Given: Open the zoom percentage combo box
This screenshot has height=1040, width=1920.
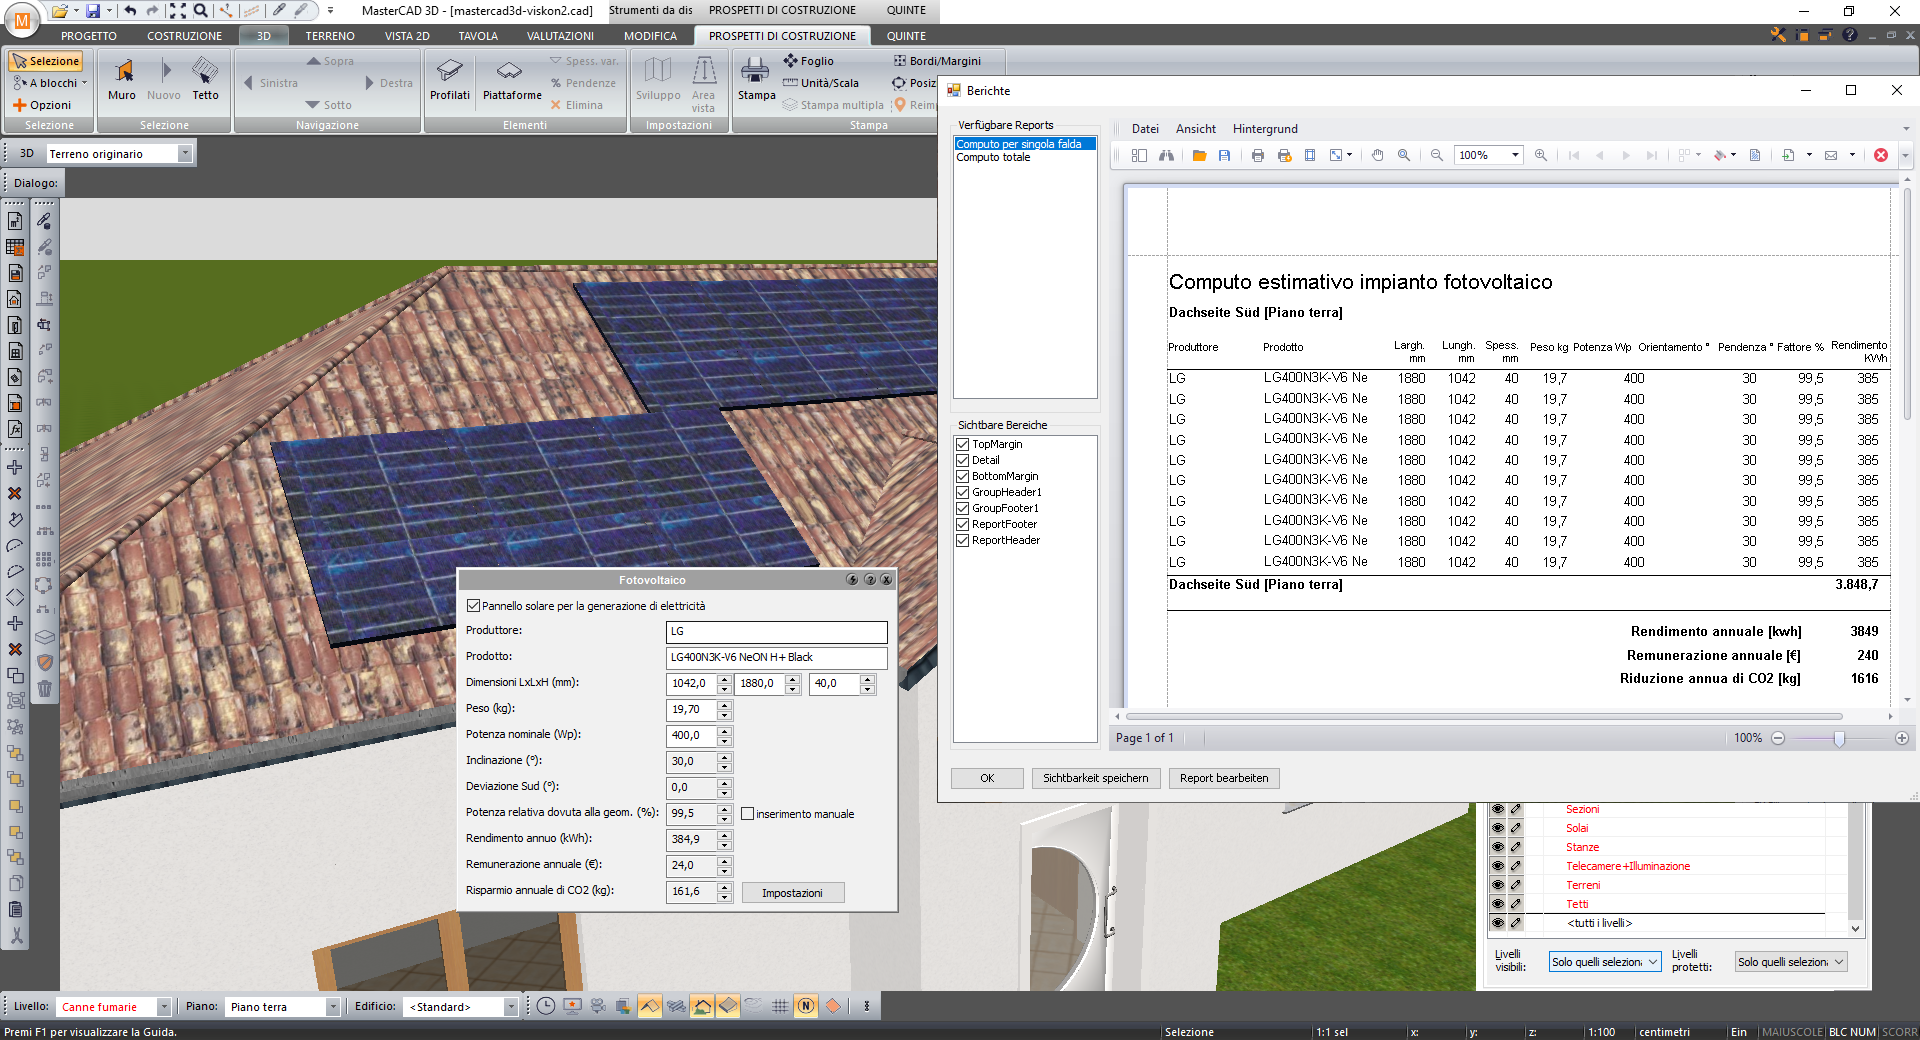Looking at the screenshot, I should coord(1514,156).
